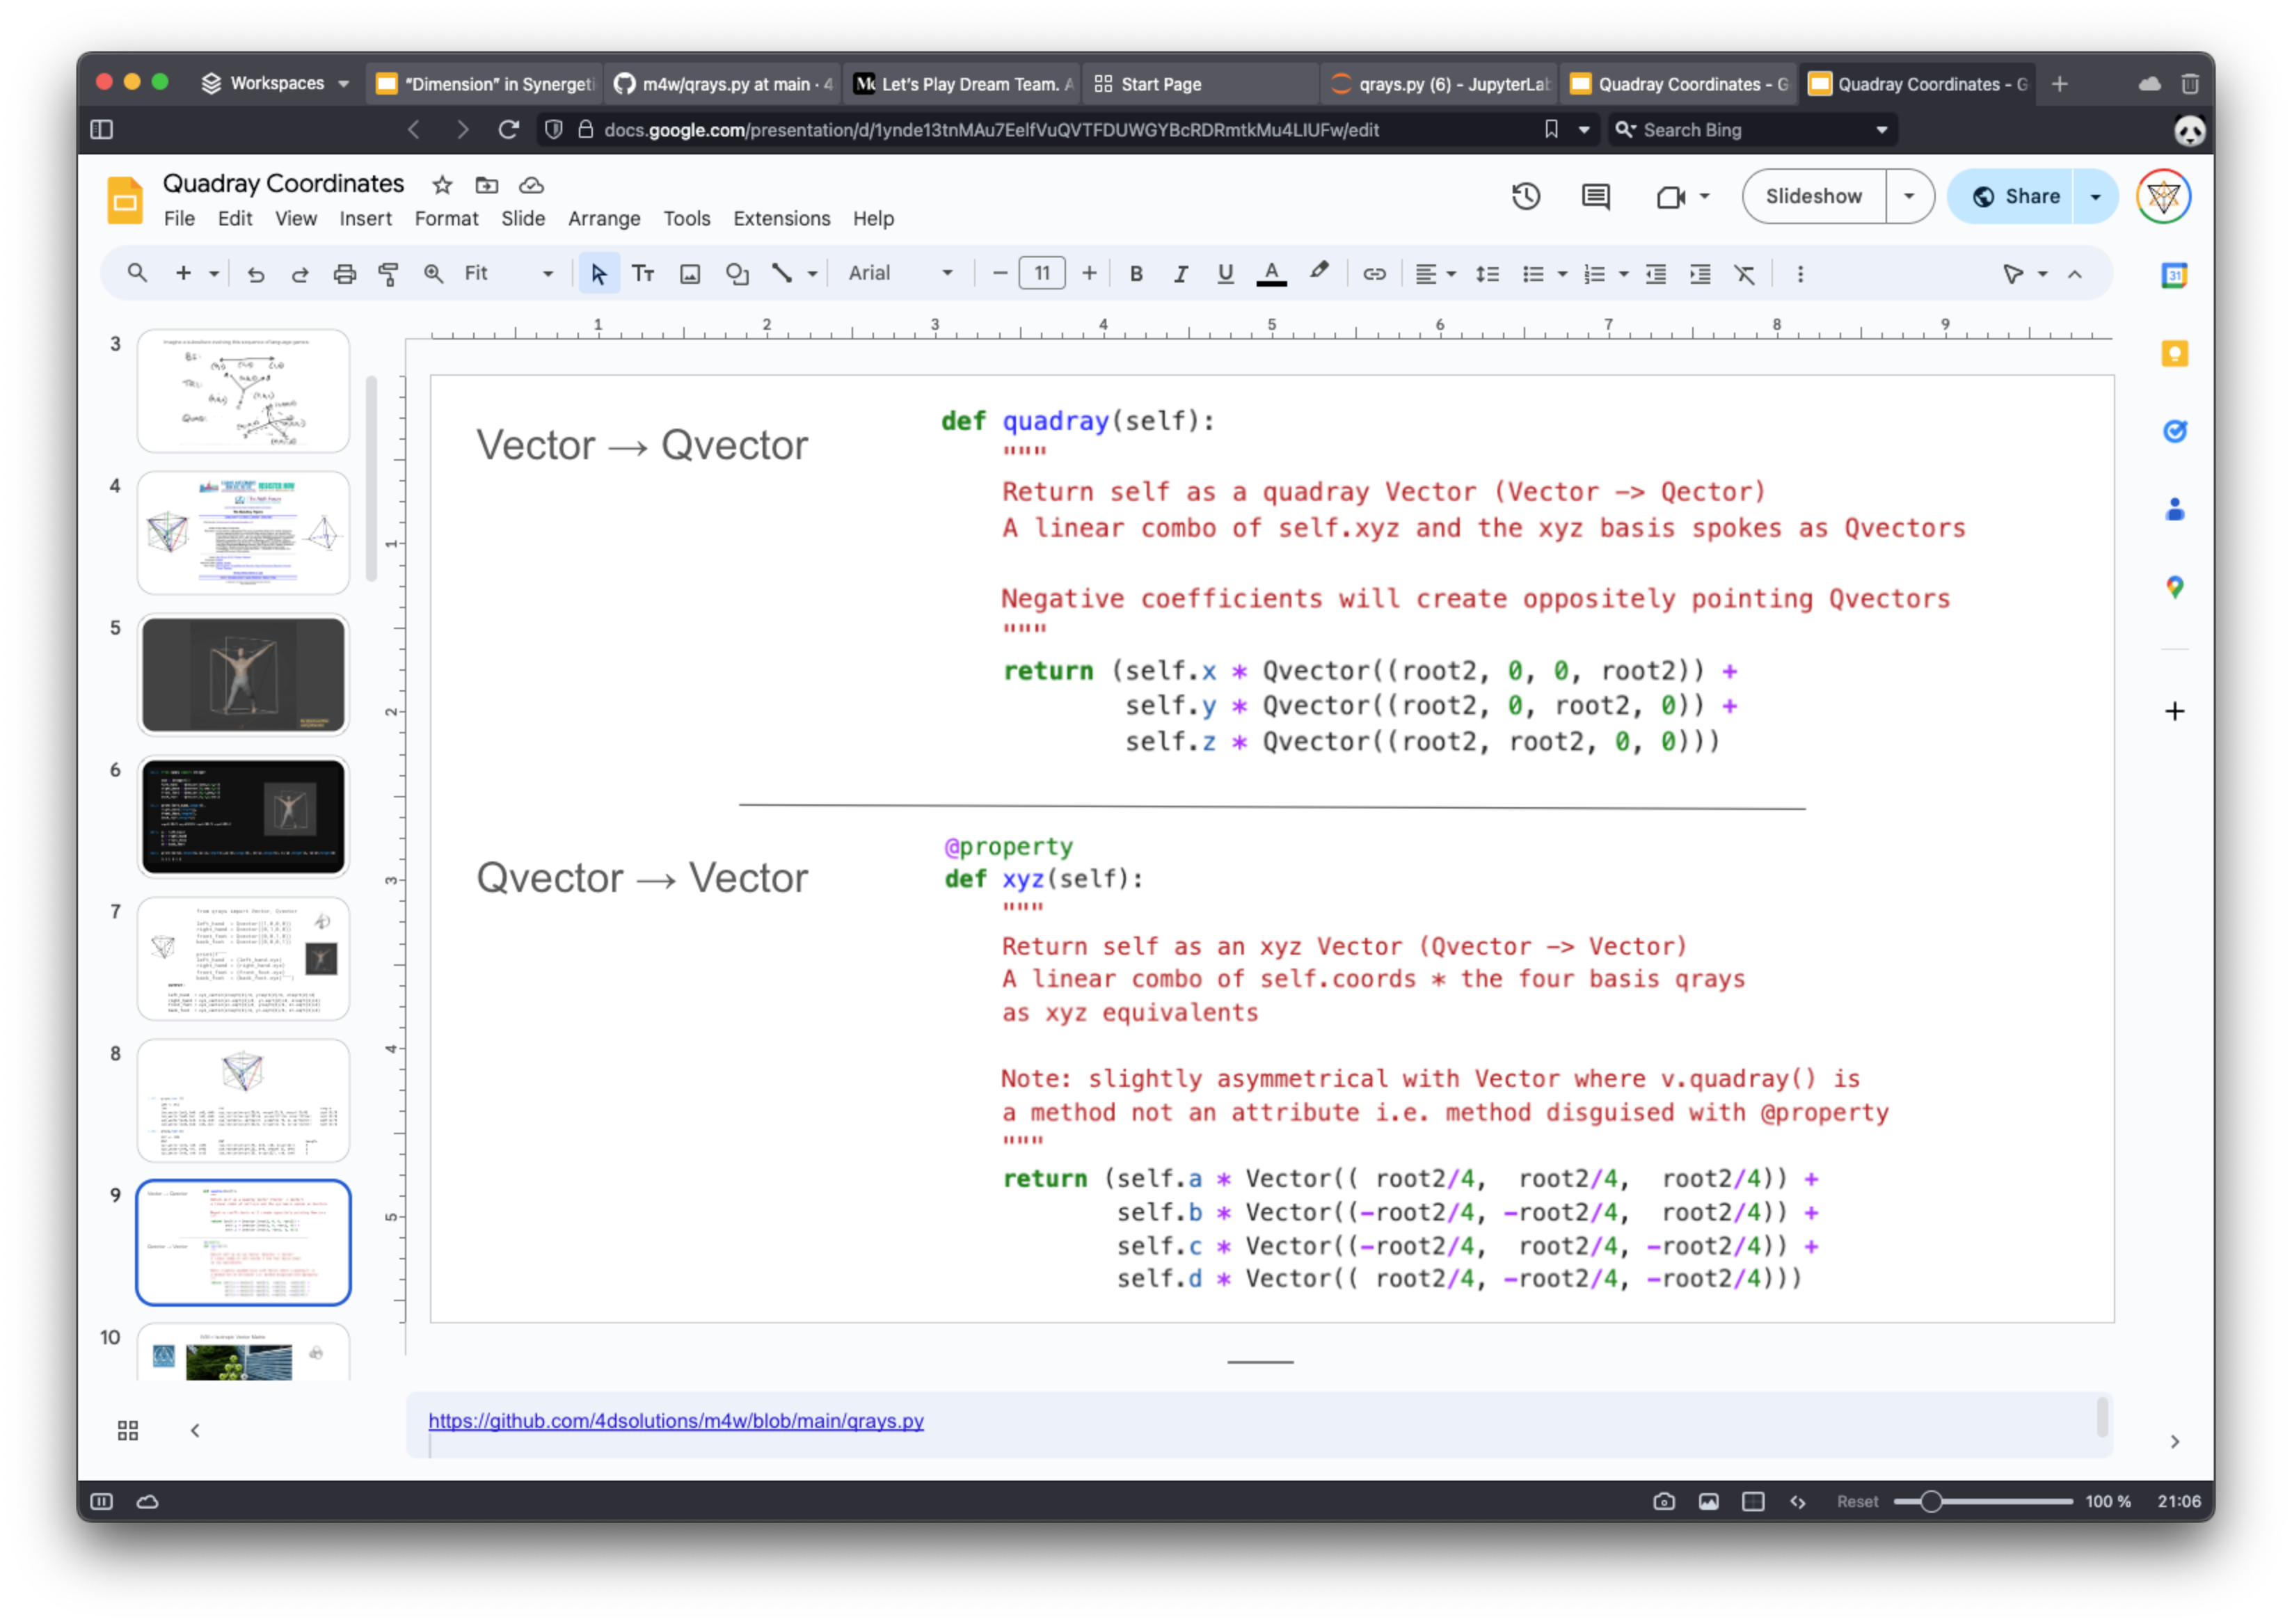The height and width of the screenshot is (1624, 2292).
Task: Open the Format menu
Action: [446, 218]
